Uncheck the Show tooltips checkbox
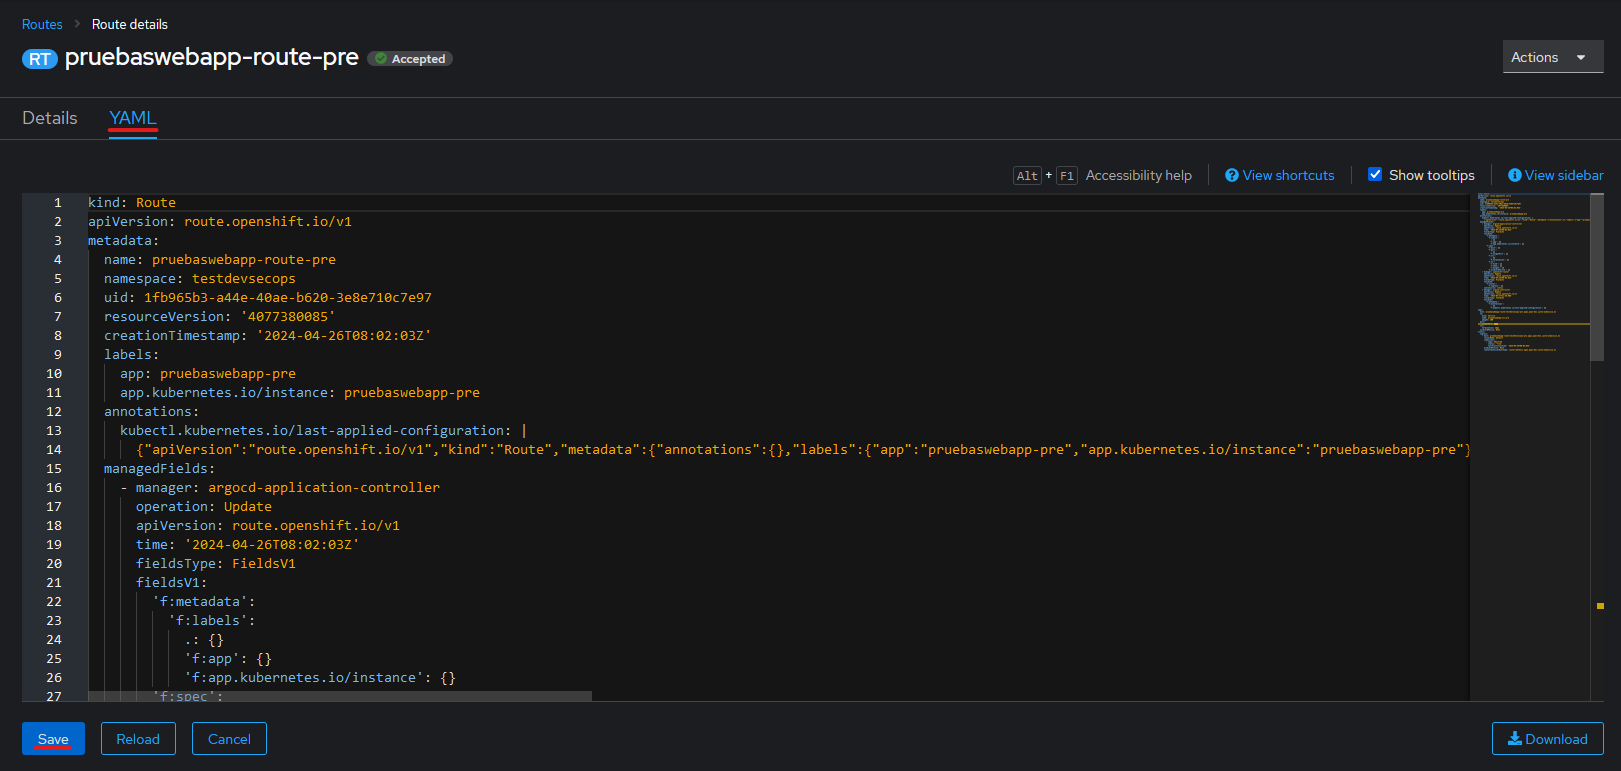 tap(1375, 175)
